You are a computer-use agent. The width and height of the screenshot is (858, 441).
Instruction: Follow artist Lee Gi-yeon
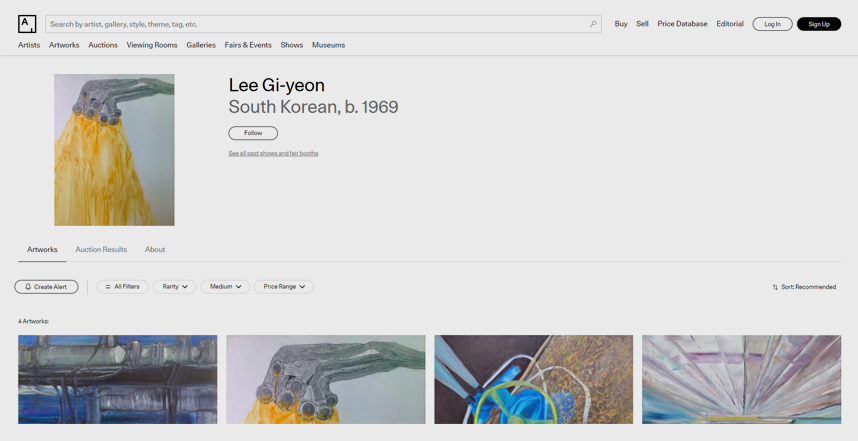click(253, 133)
